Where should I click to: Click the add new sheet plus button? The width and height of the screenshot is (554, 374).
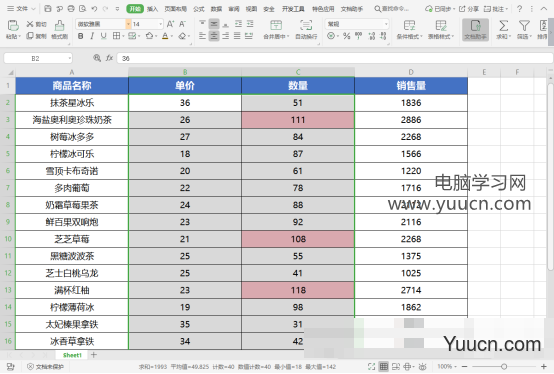(94, 355)
